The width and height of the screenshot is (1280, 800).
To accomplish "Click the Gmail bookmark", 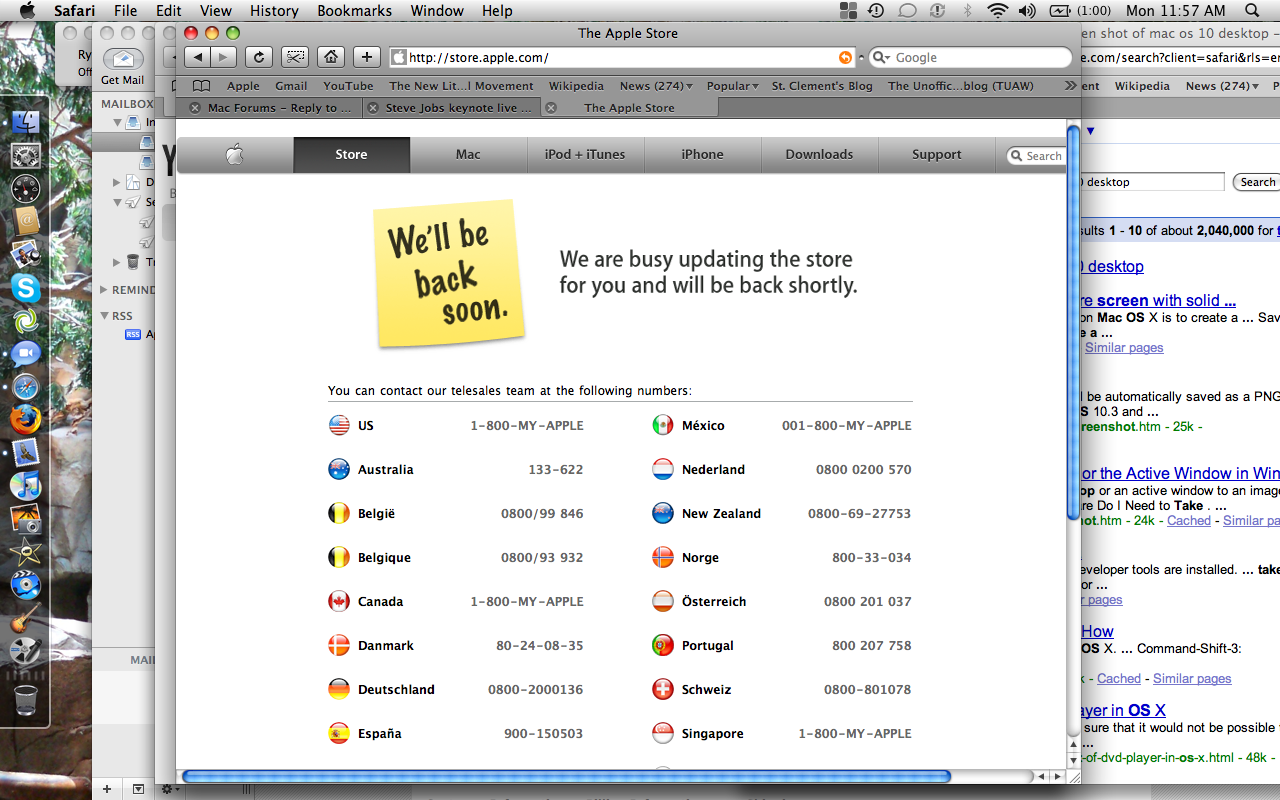I will pyautogui.click(x=291, y=86).
